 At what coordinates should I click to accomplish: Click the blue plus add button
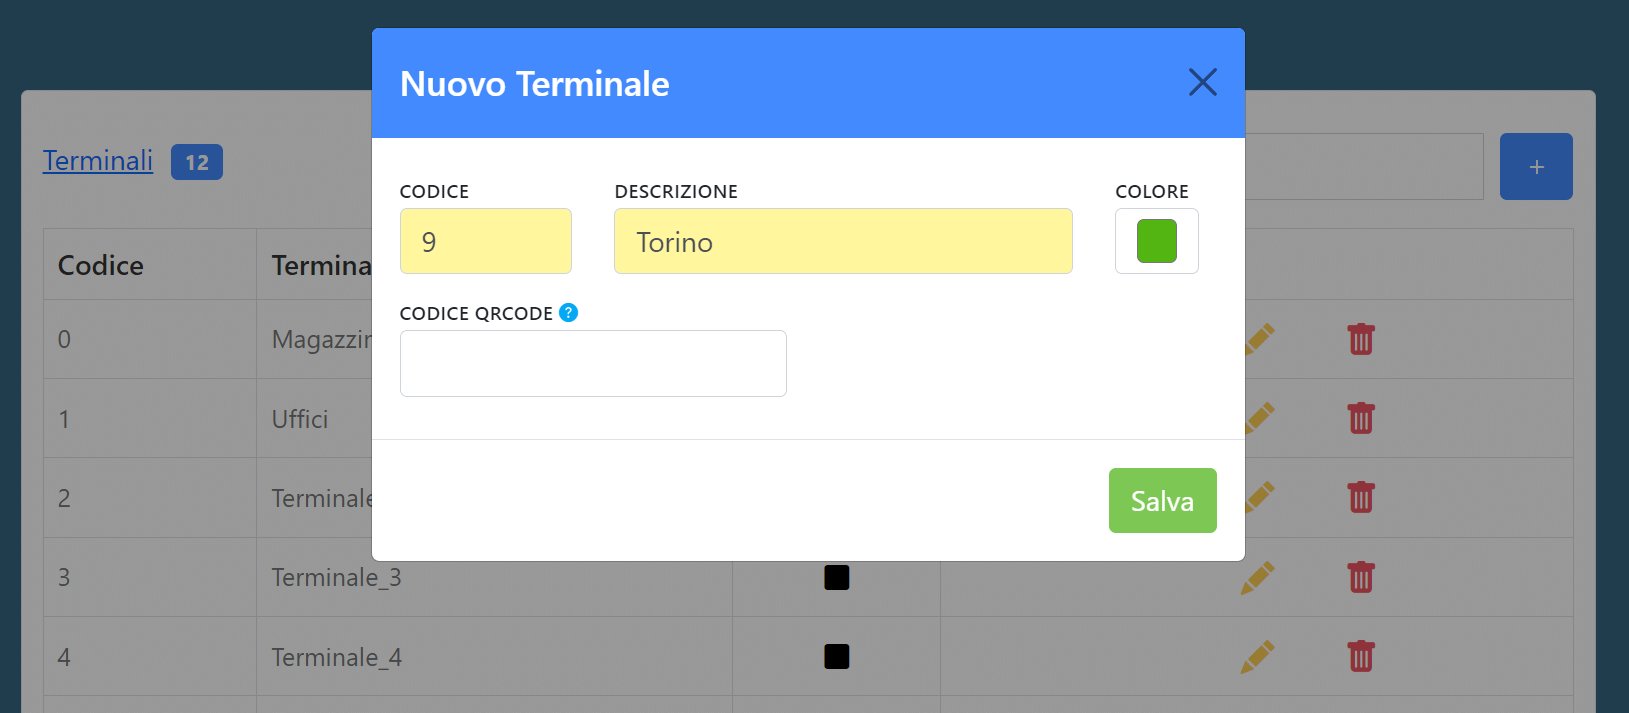pos(1535,166)
